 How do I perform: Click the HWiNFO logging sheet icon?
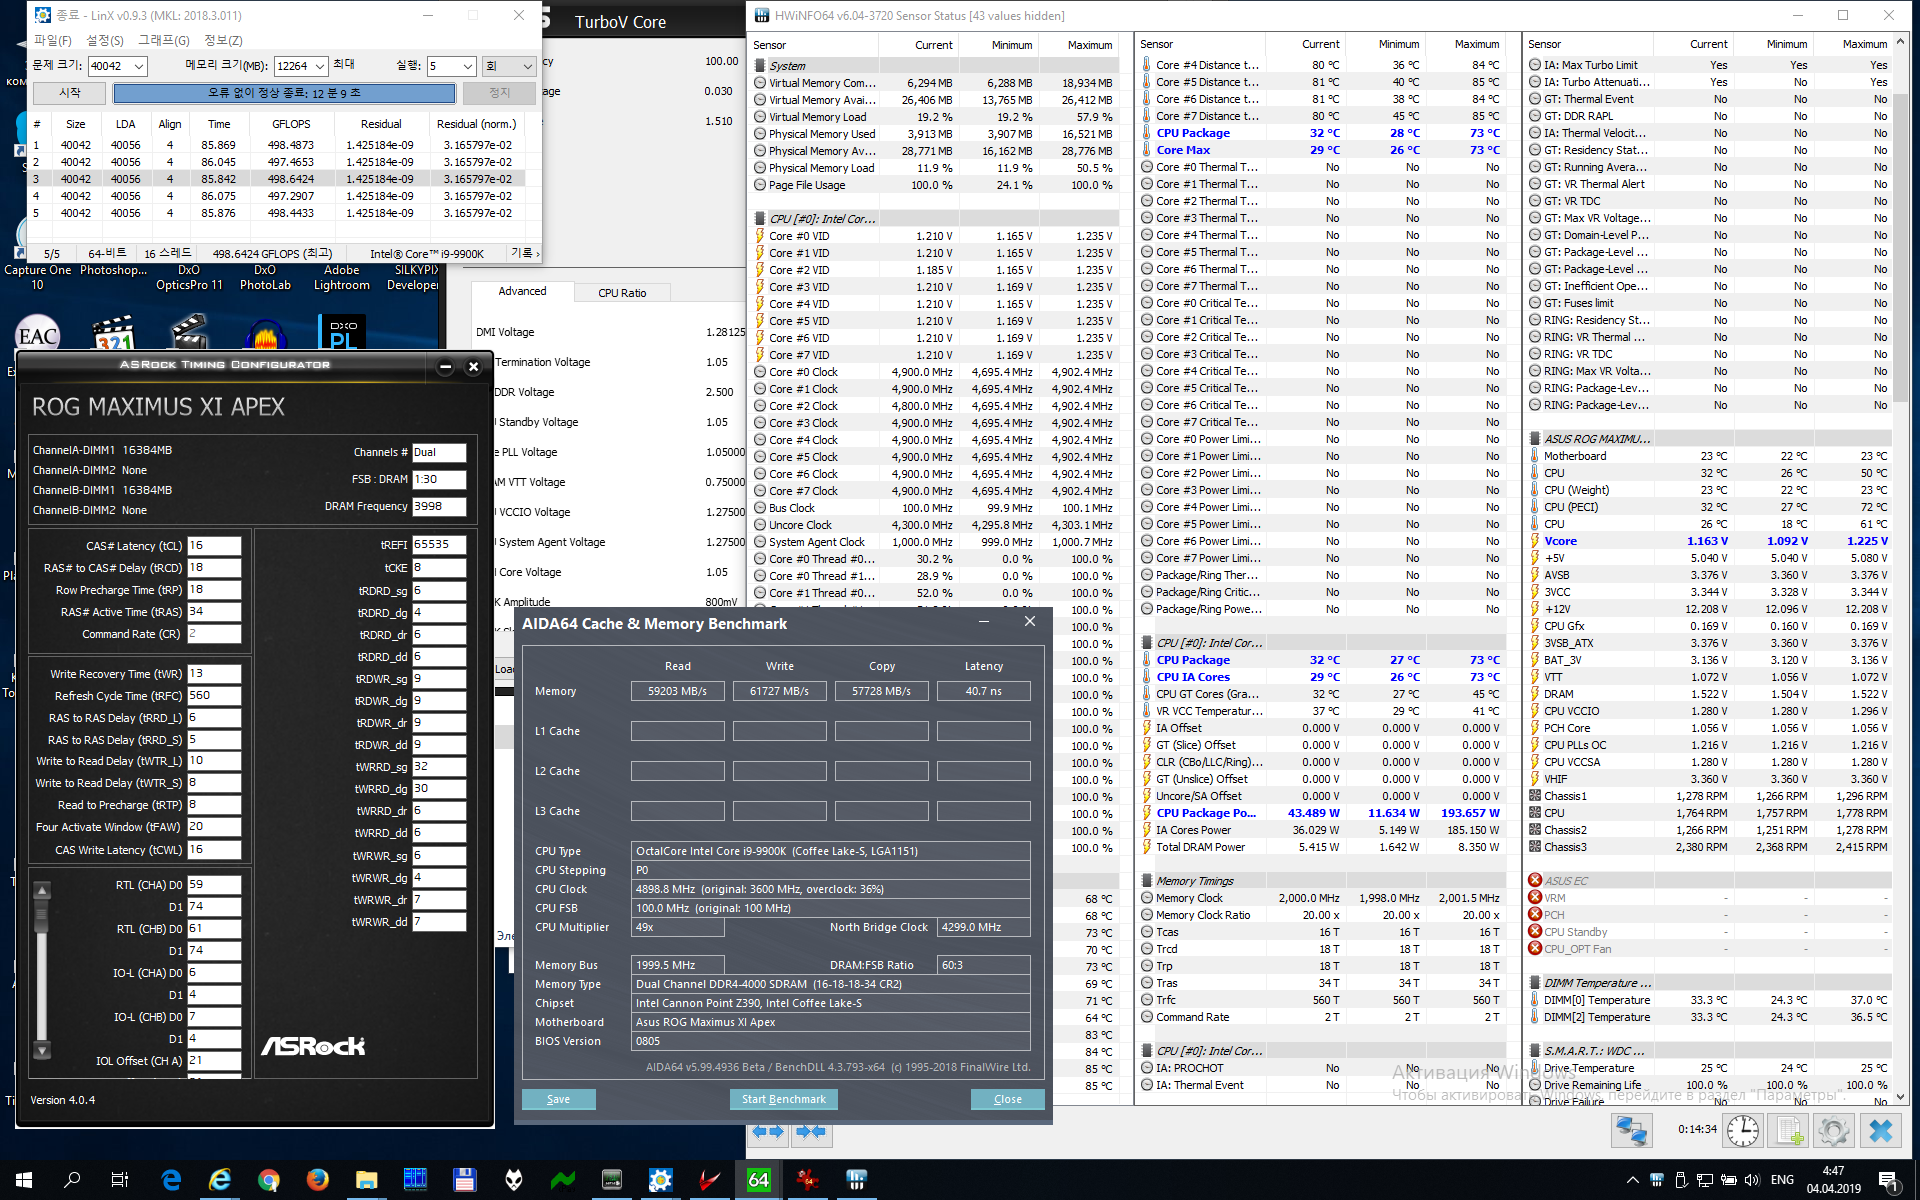coord(1787,1131)
